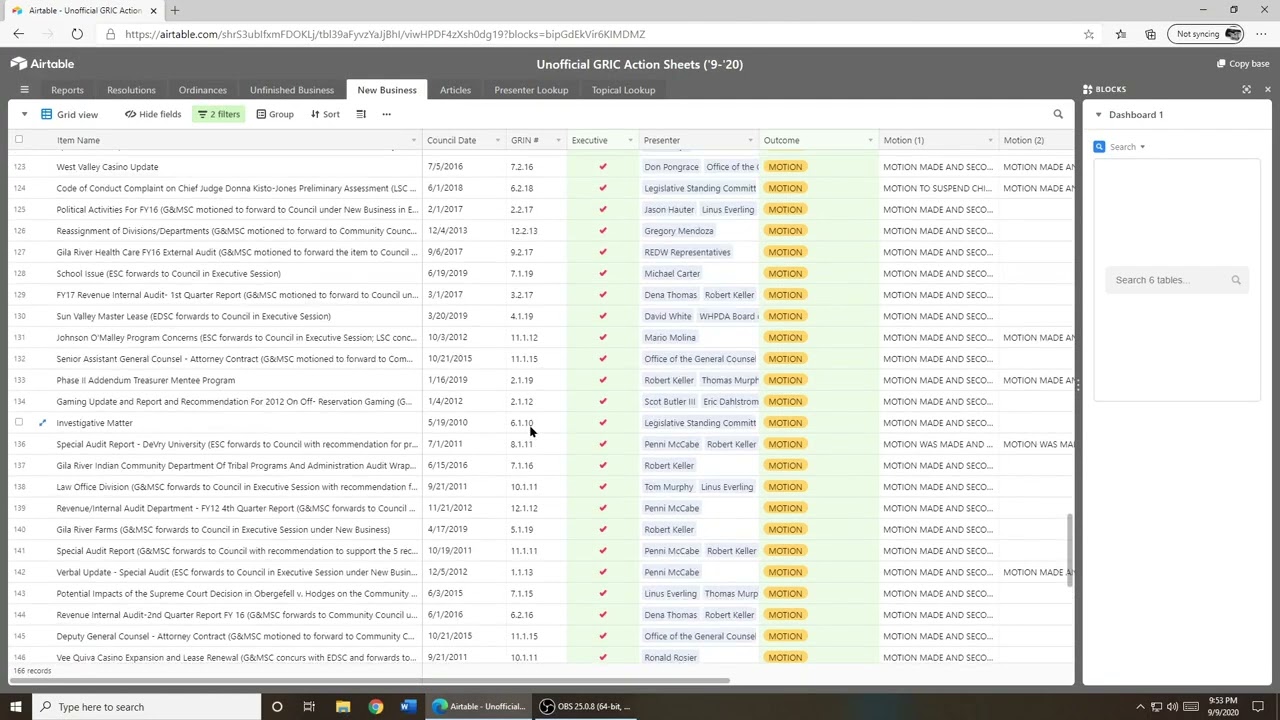Open Chrome from the taskbar
Image resolution: width=1280 pixels, height=720 pixels.
click(x=375, y=707)
